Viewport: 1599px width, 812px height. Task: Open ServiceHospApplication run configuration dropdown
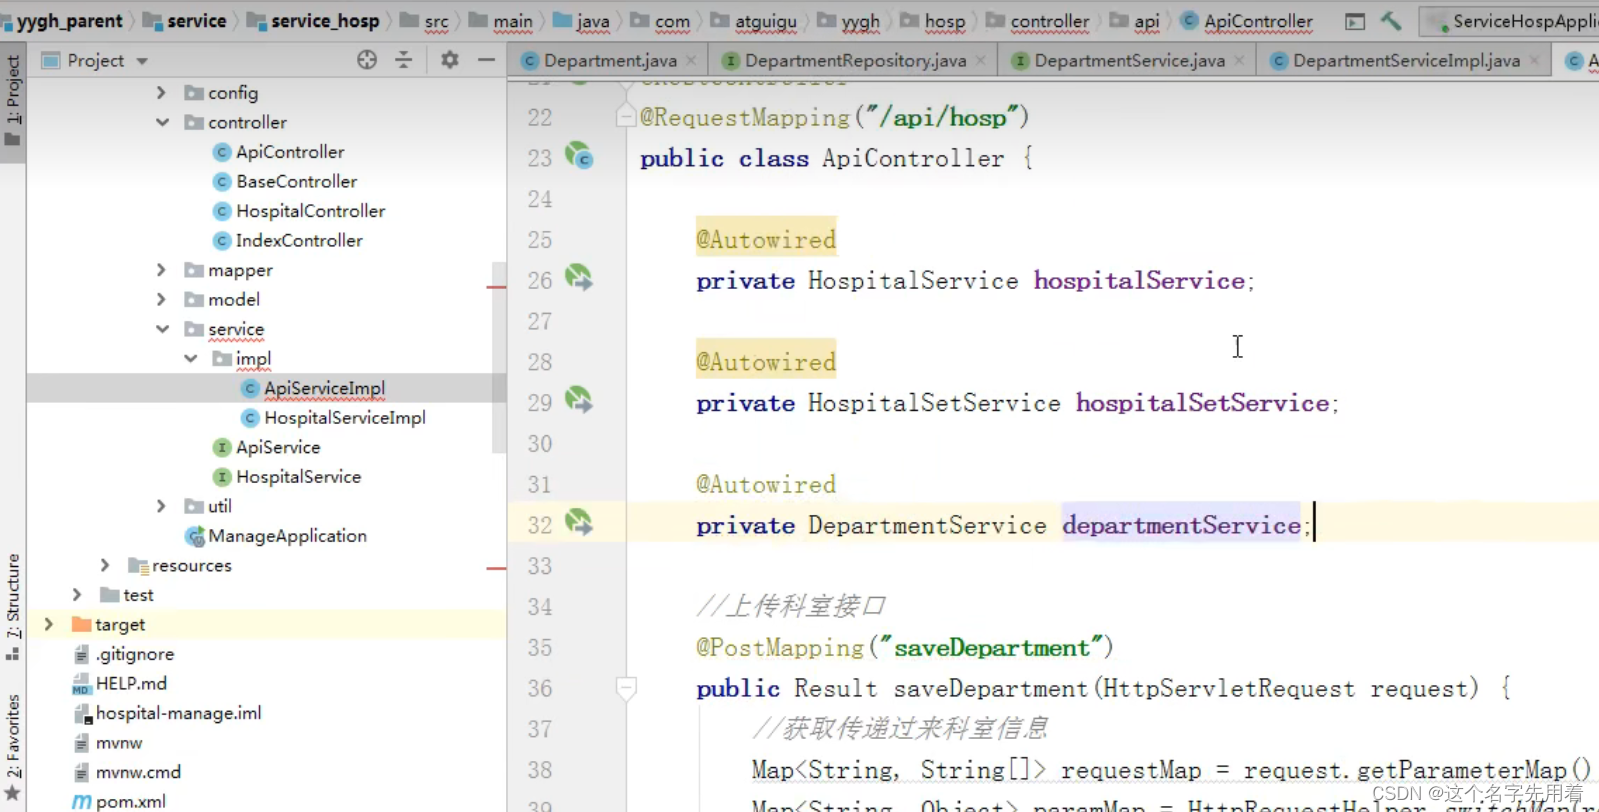coord(1512,21)
